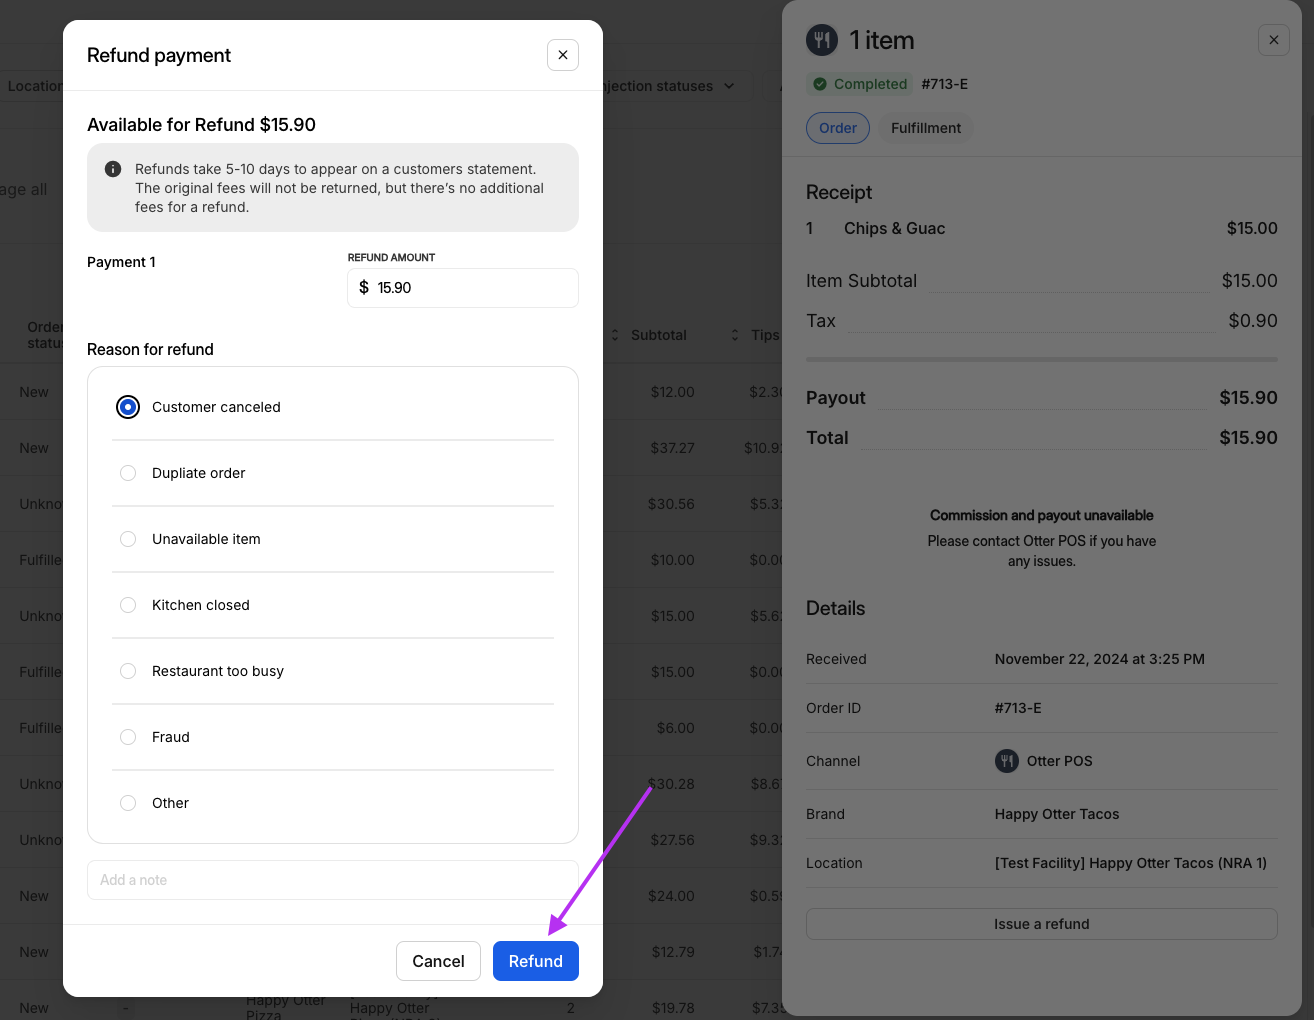
Task: Select the Kitchen closed reason
Action: pos(128,605)
